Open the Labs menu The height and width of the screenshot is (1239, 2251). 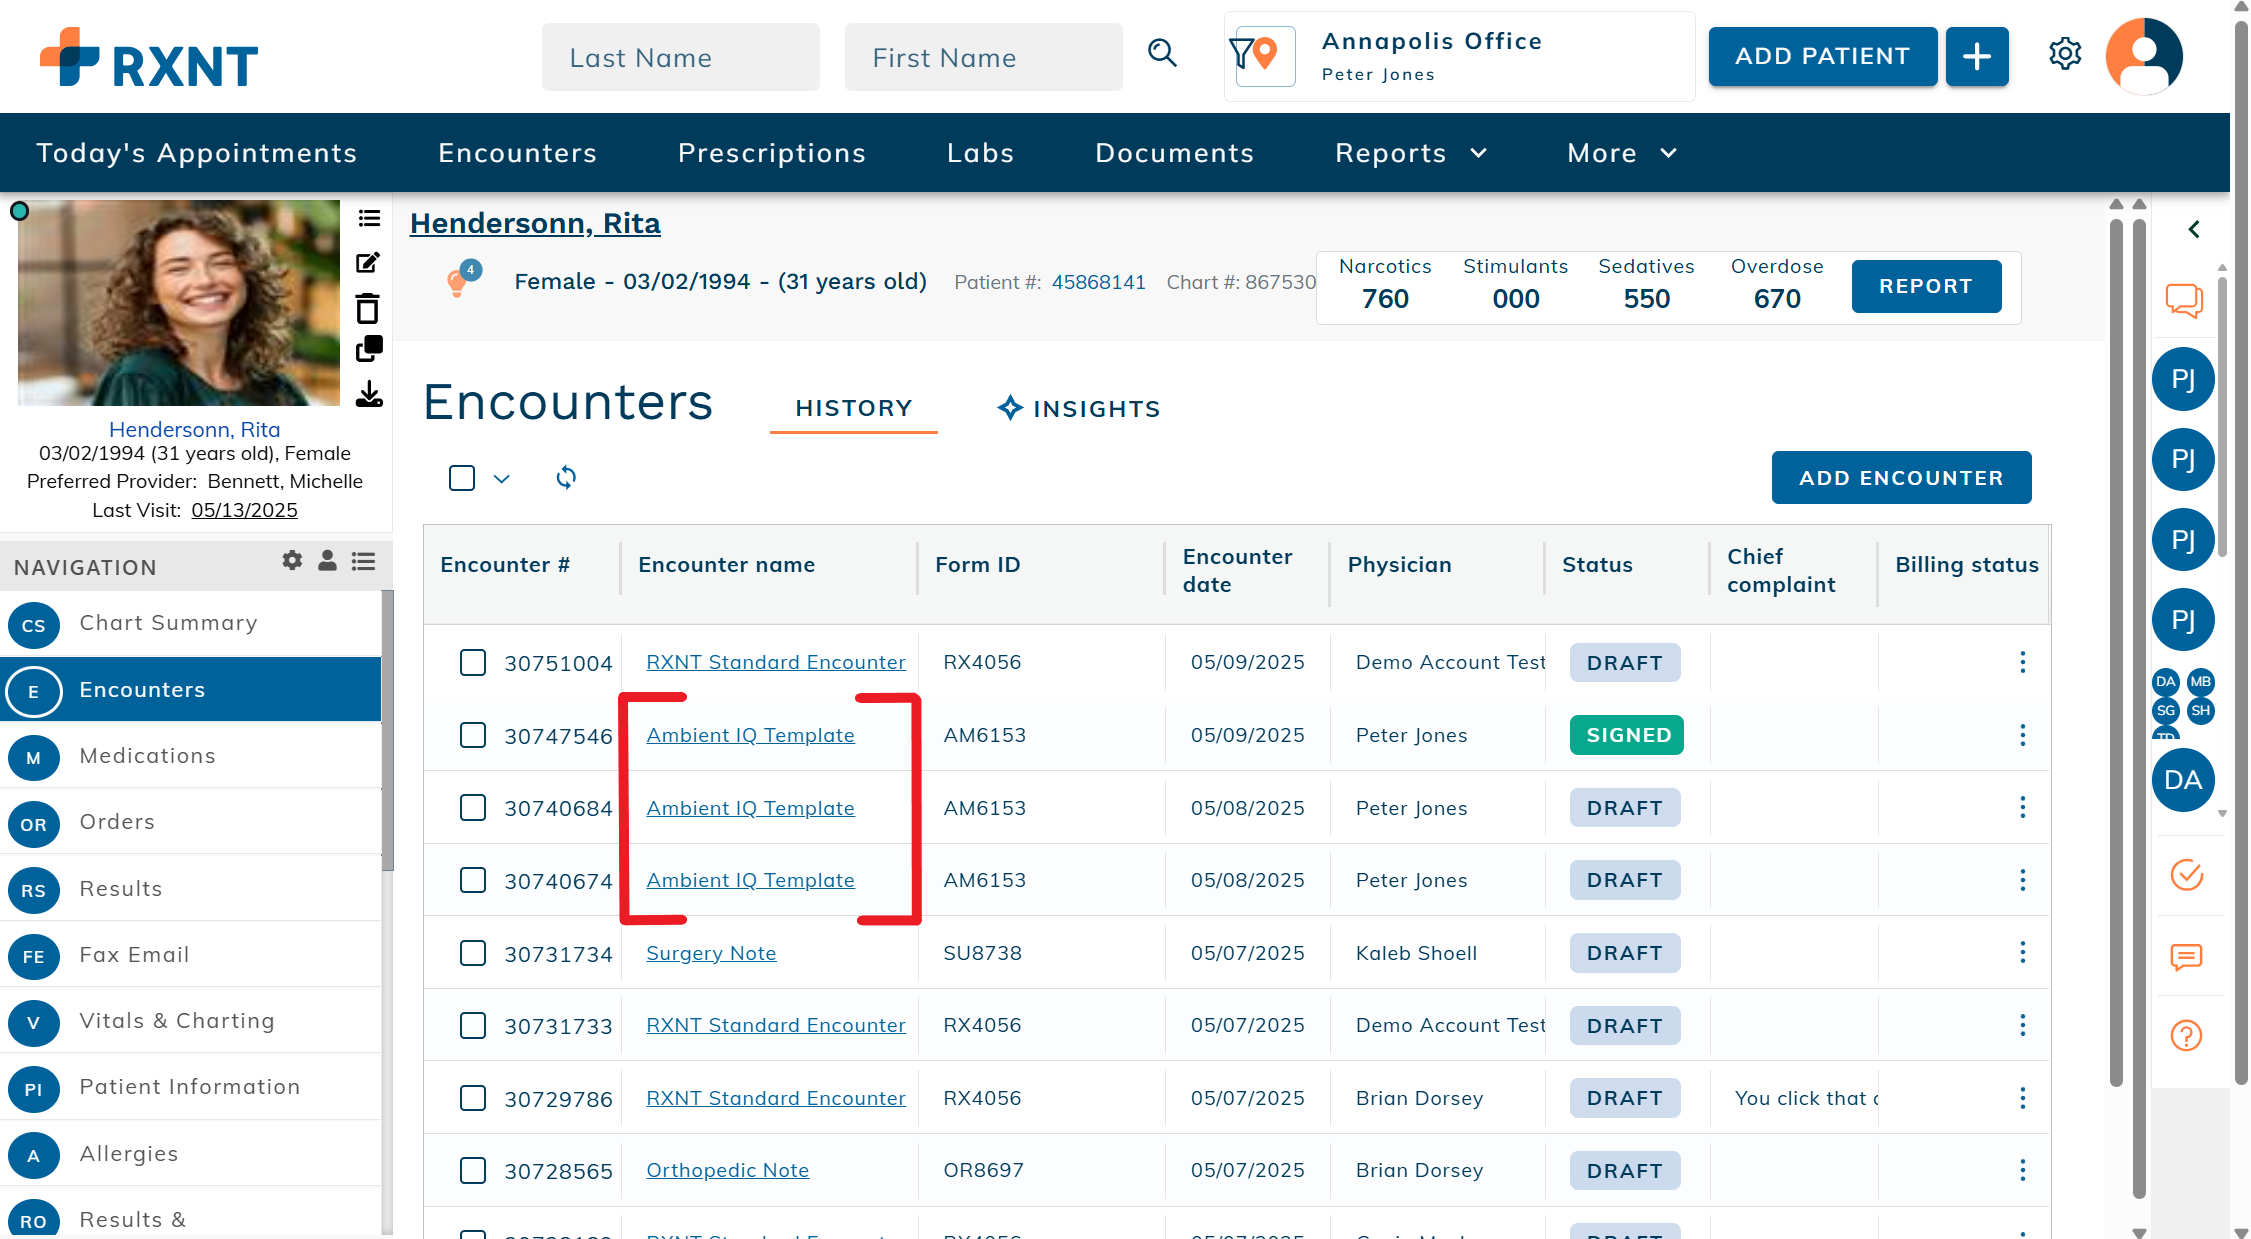pyautogui.click(x=980, y=153)
